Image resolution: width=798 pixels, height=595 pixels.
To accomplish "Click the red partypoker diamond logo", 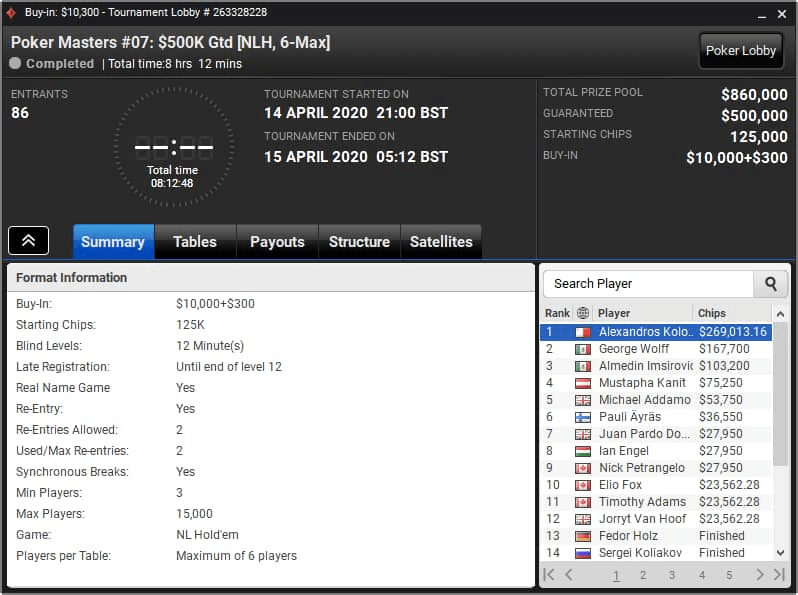I will coord(11,12).
